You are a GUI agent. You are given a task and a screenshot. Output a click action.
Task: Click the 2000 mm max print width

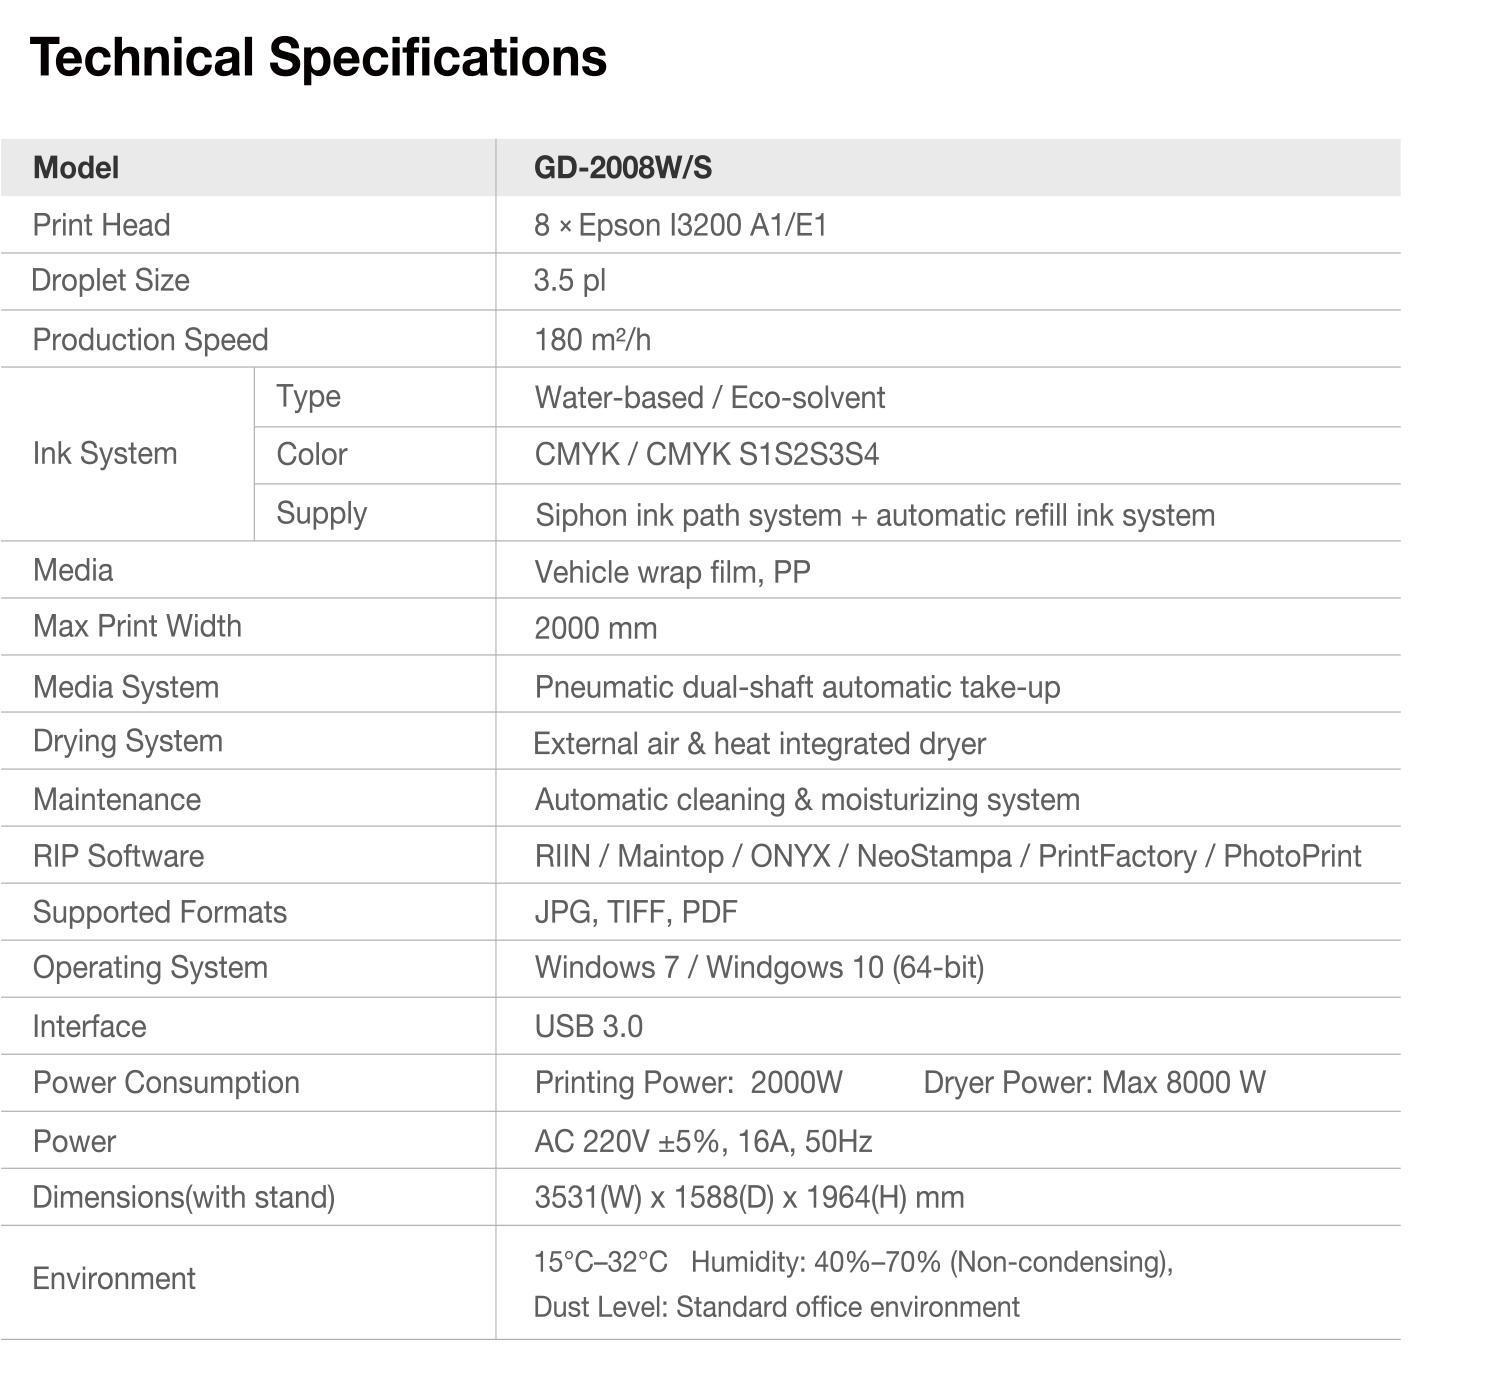click(x=595, y=628)
